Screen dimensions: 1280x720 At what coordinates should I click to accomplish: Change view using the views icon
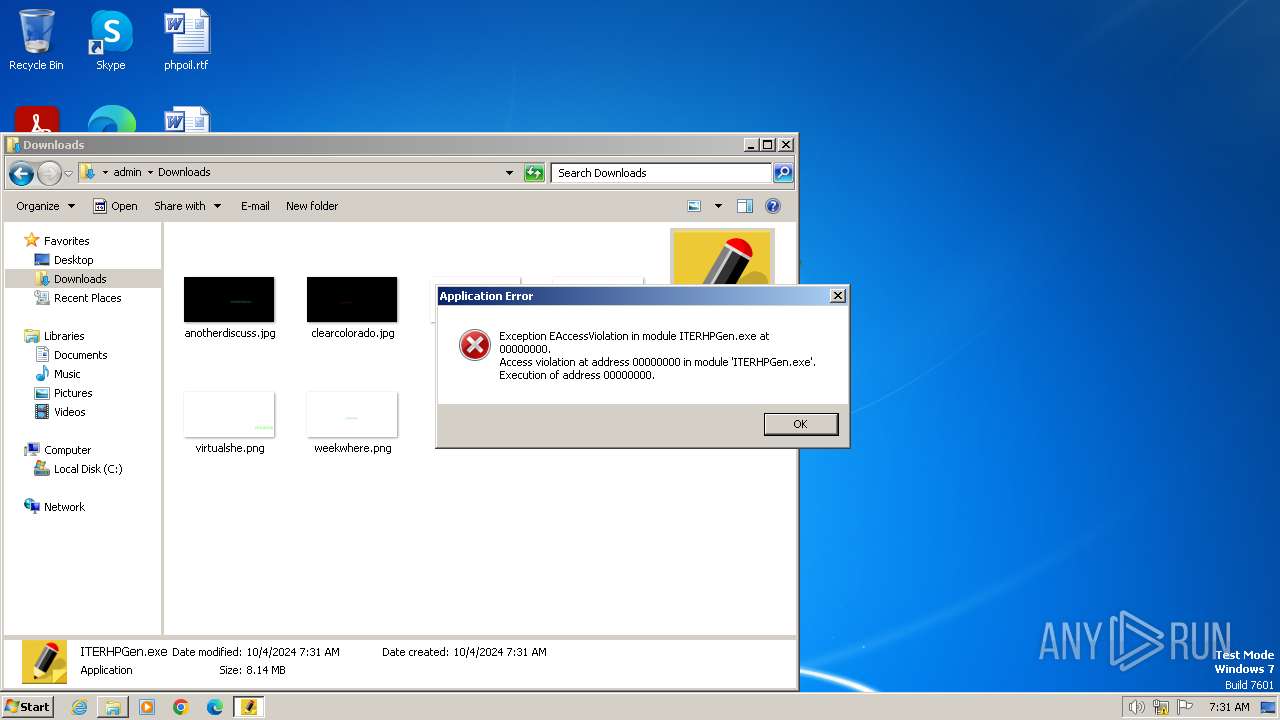[x=694, y=206]
